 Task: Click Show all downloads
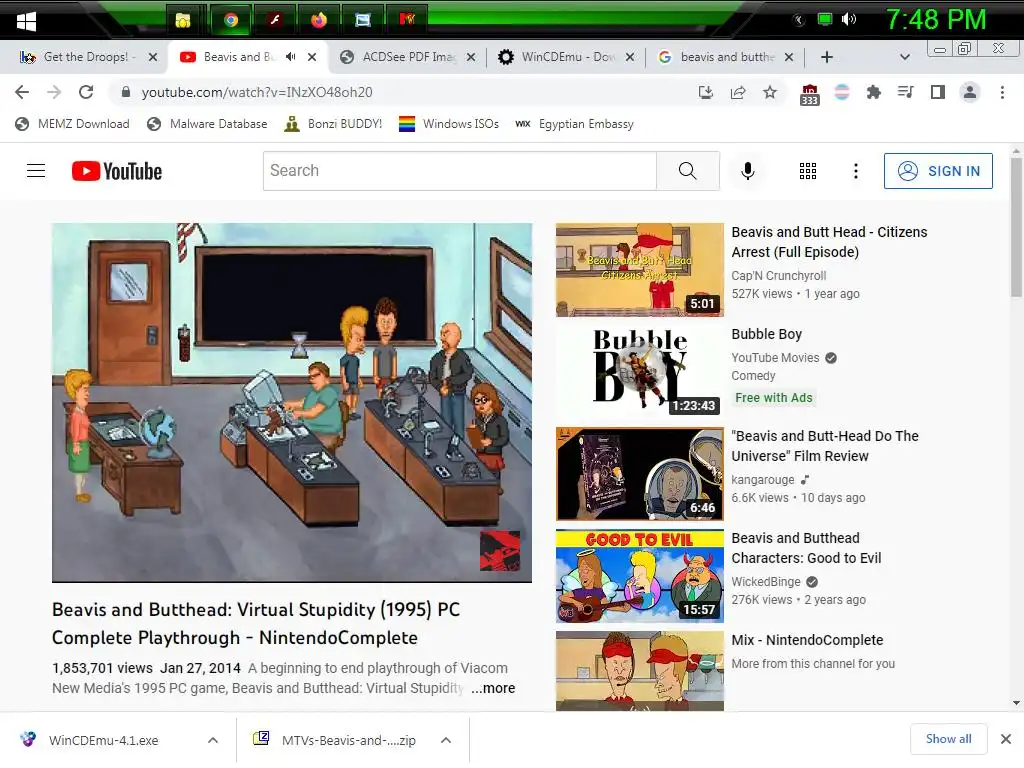click(948, 739)
